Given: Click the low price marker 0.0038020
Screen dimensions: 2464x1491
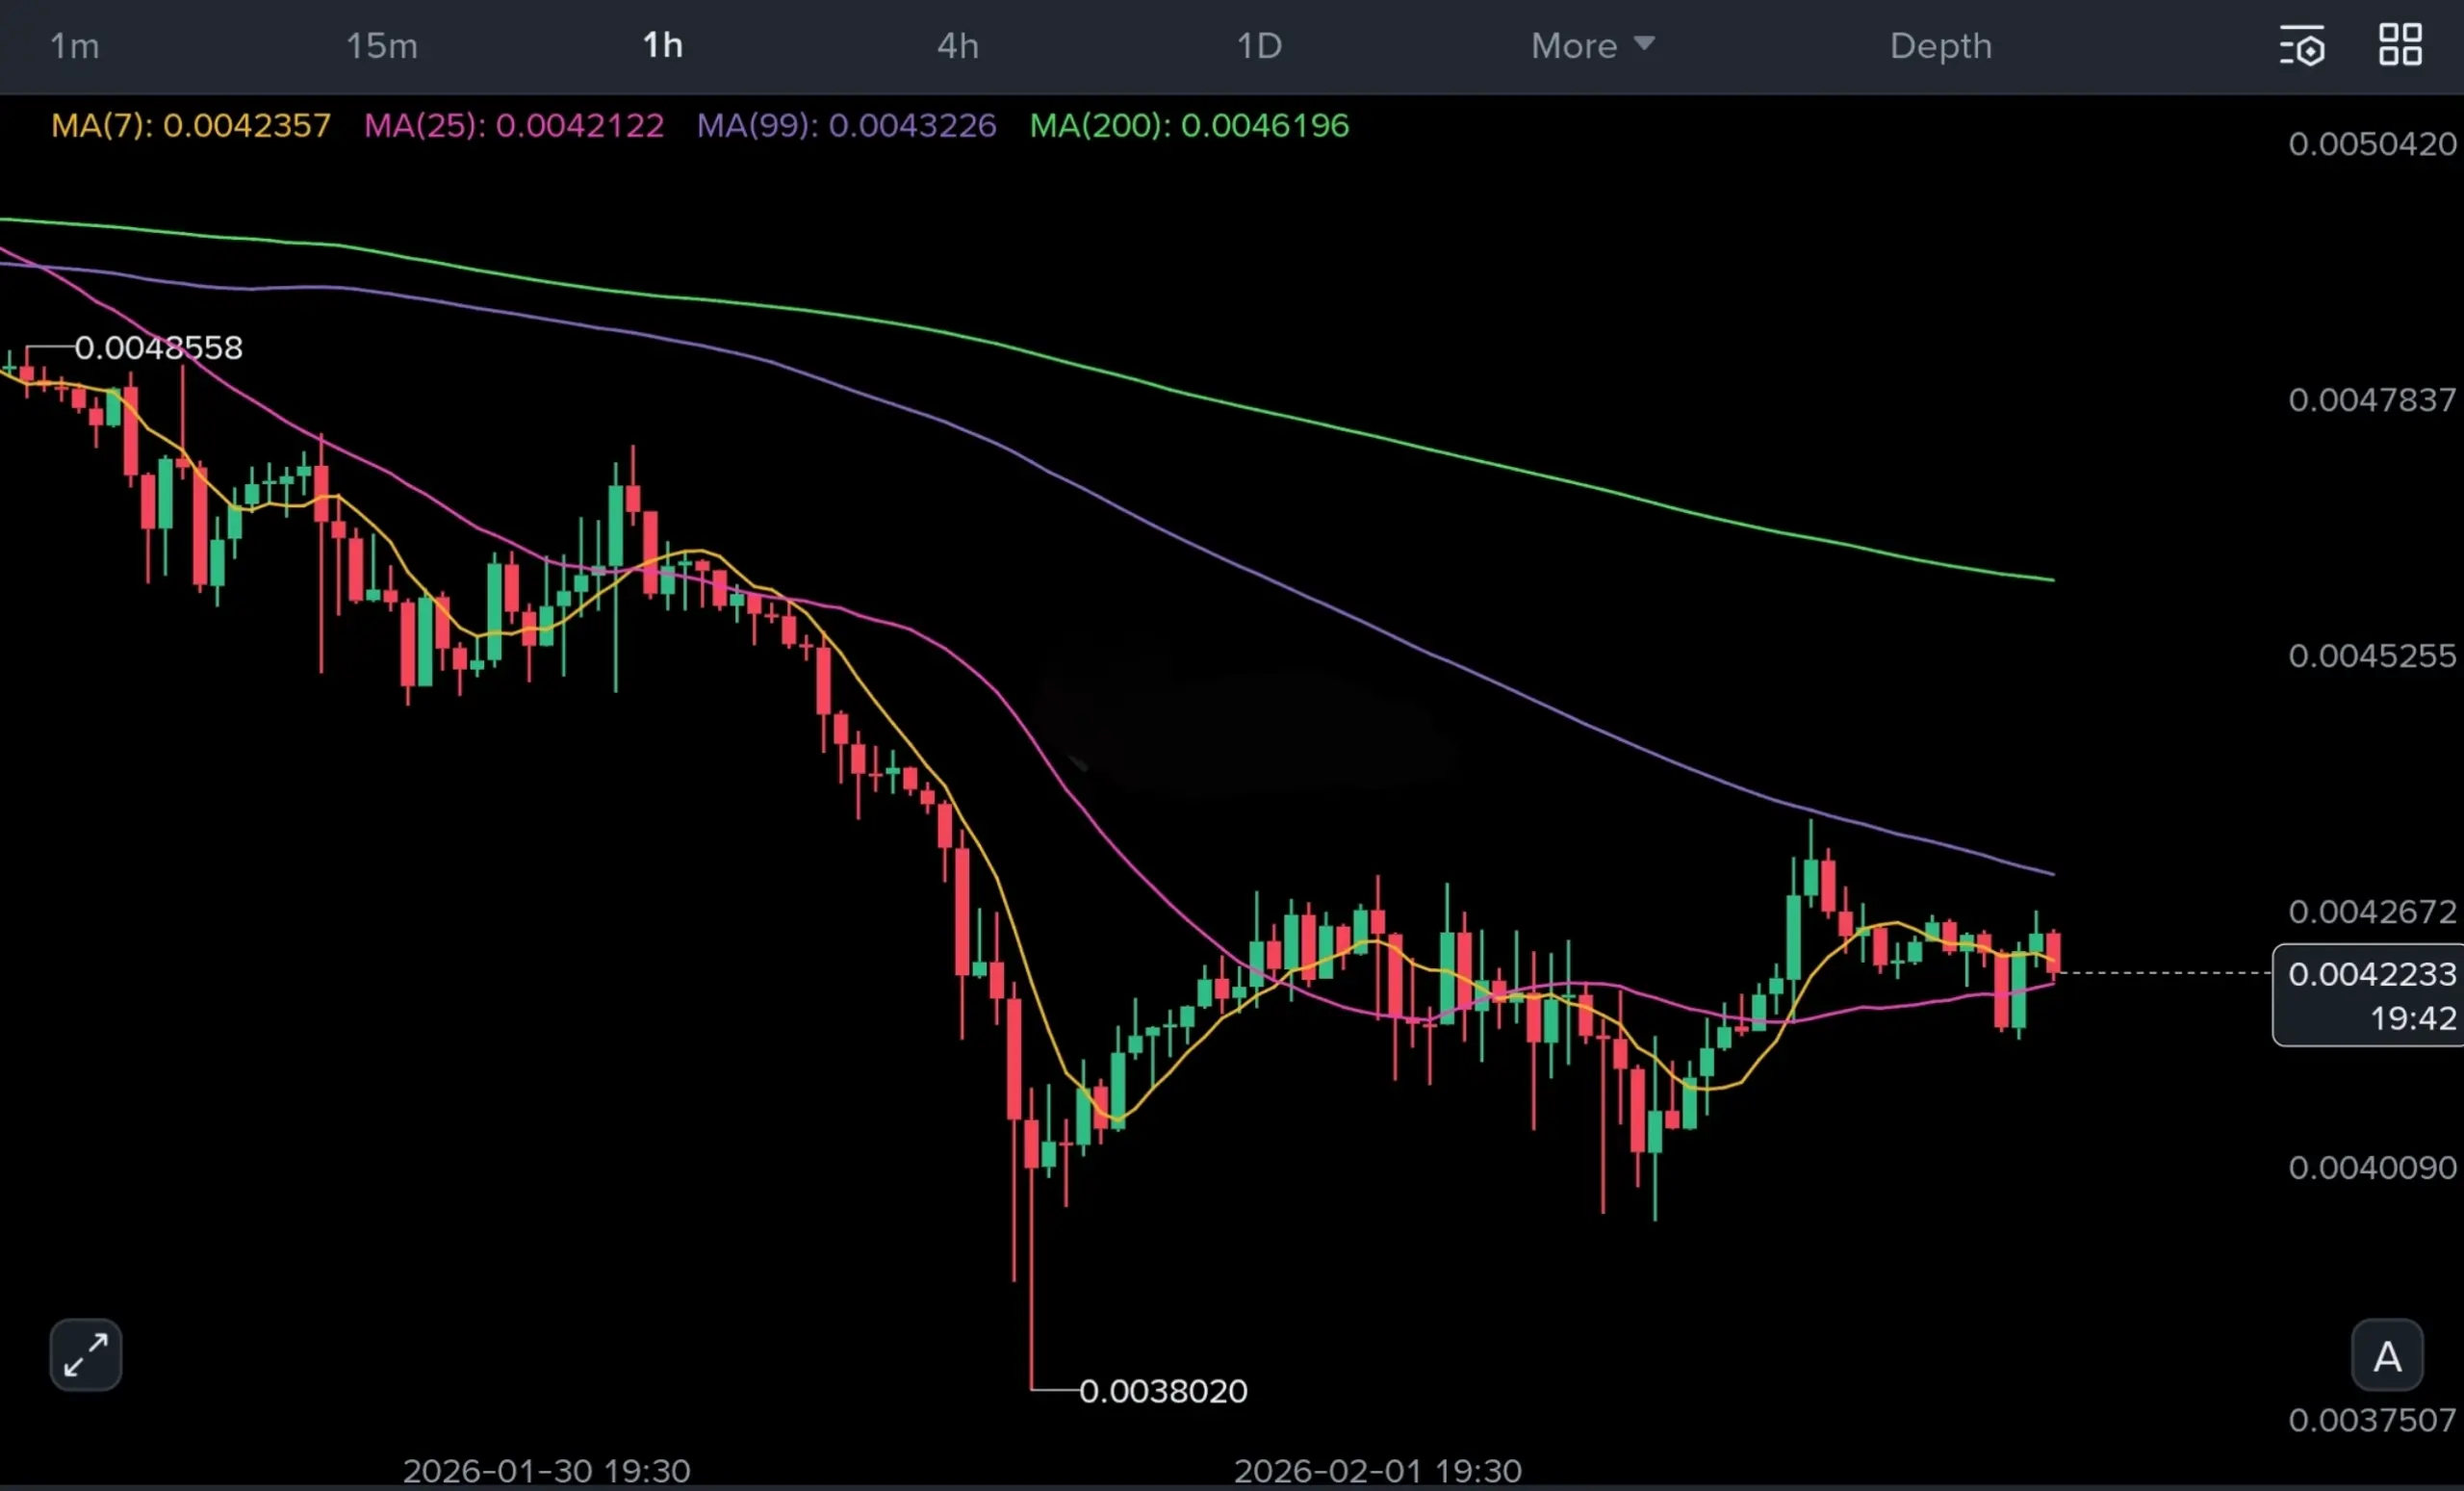Looking at the screenshot, I should (1163, 1391).
